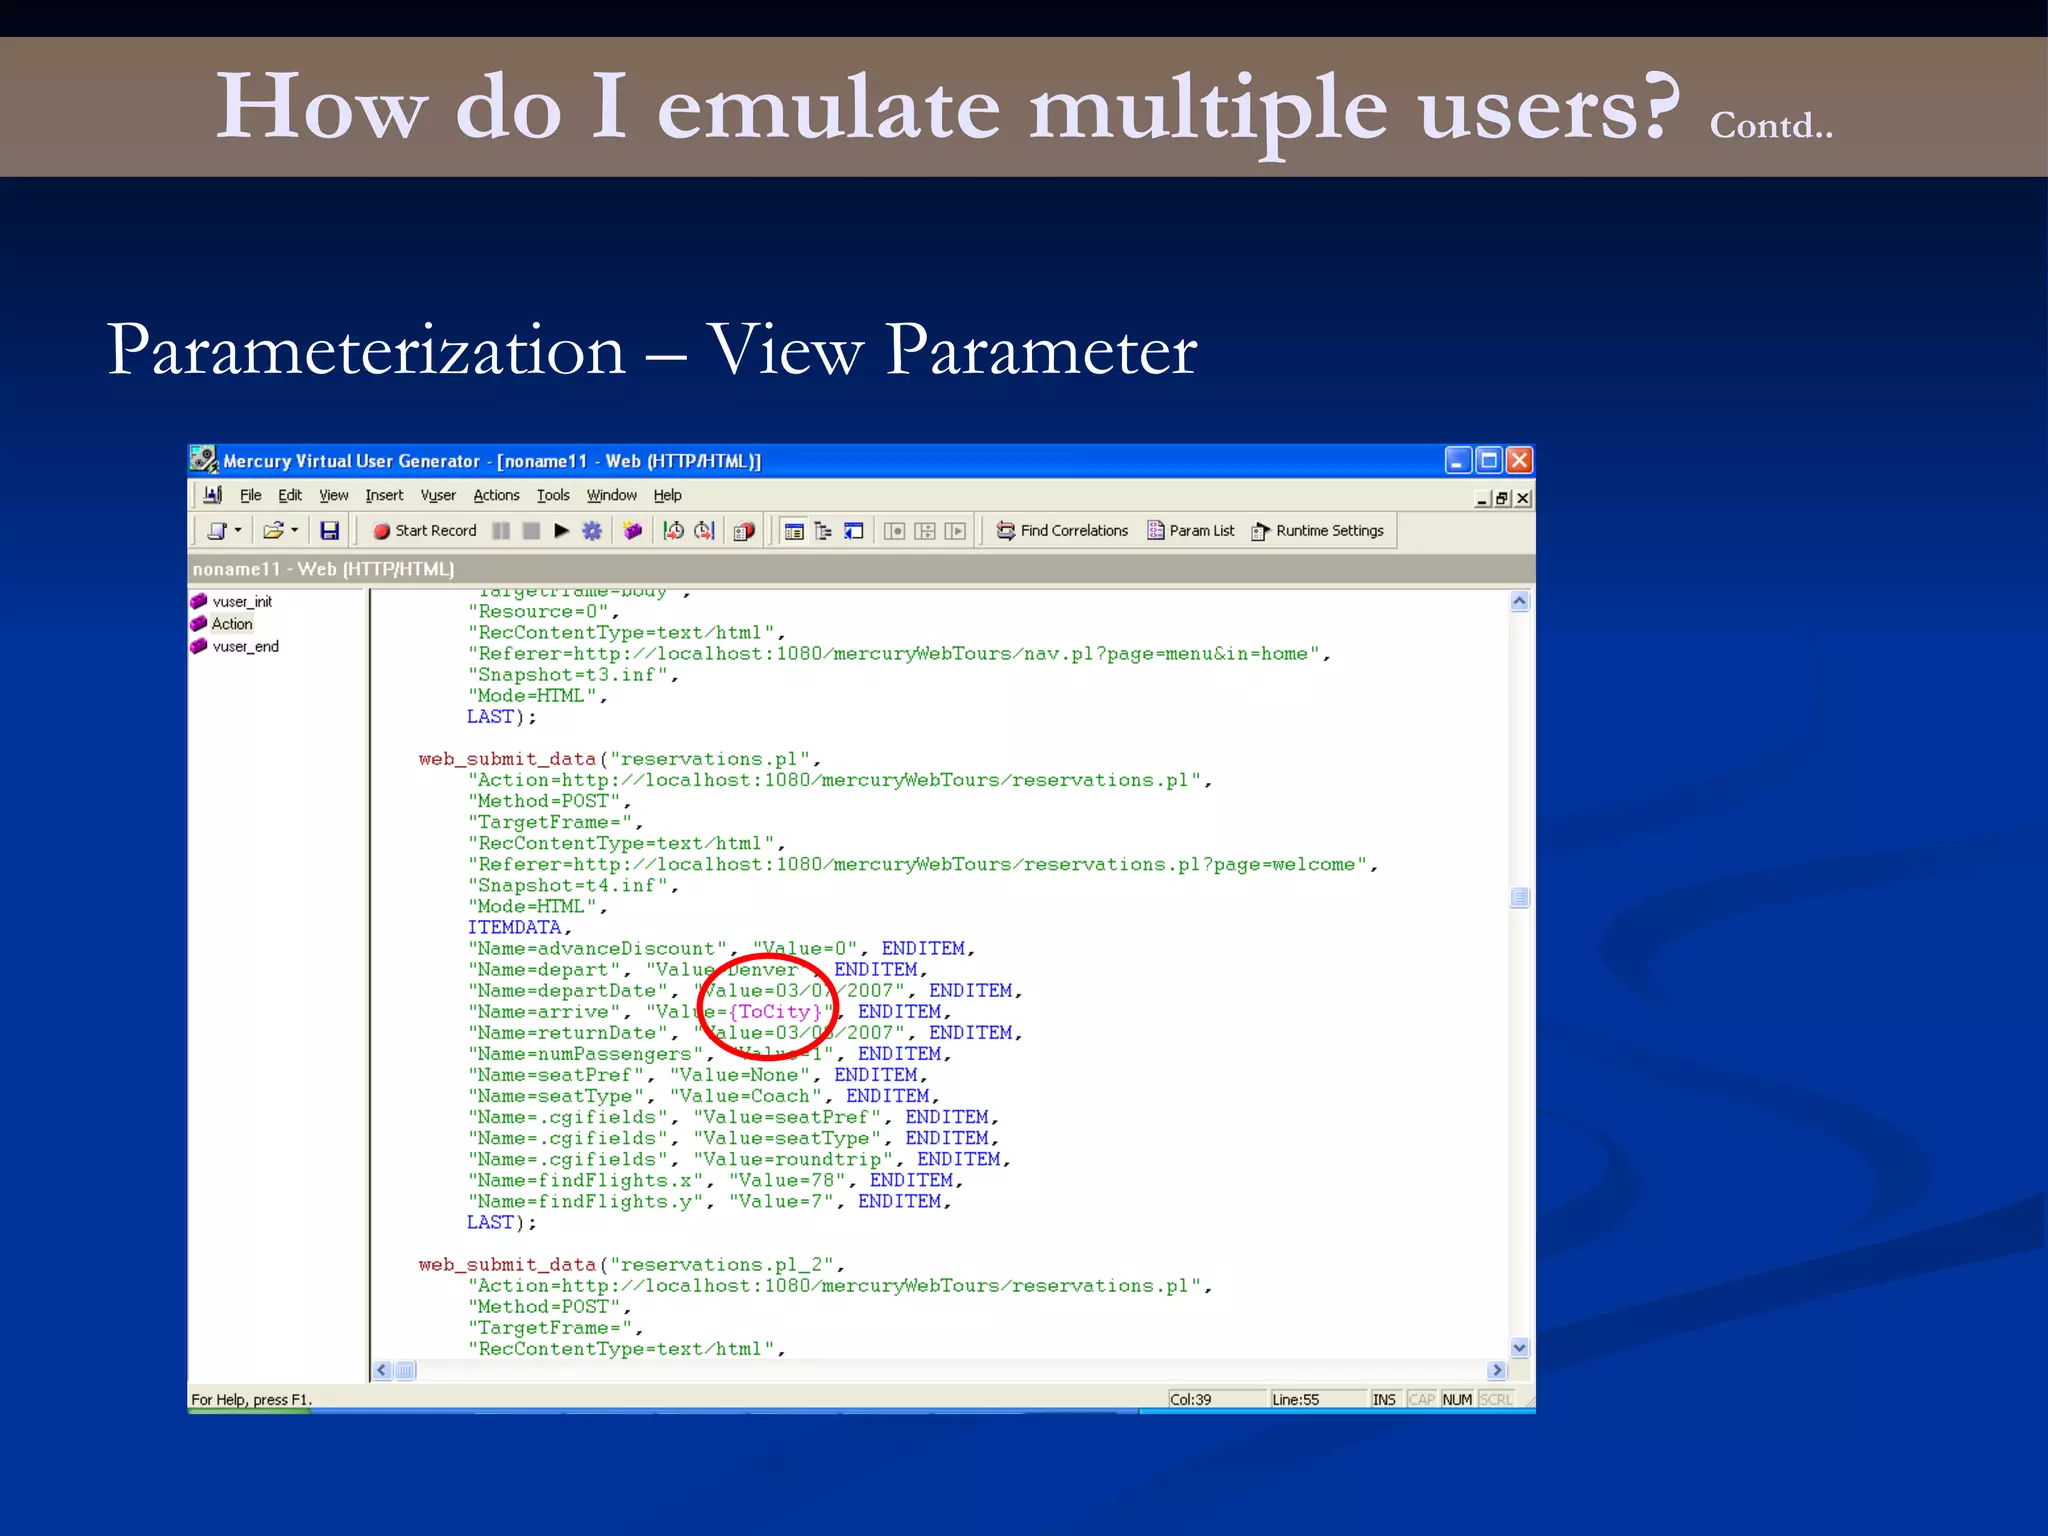
Task: Open the File menu
Action: click(250, 495)
